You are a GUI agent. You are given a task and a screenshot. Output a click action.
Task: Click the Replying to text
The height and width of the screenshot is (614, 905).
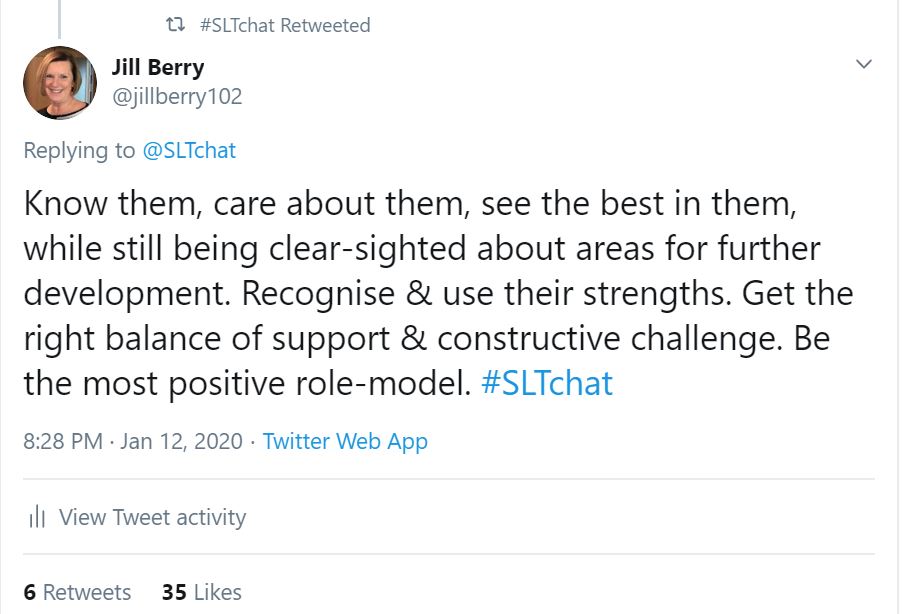click(80, 150)
